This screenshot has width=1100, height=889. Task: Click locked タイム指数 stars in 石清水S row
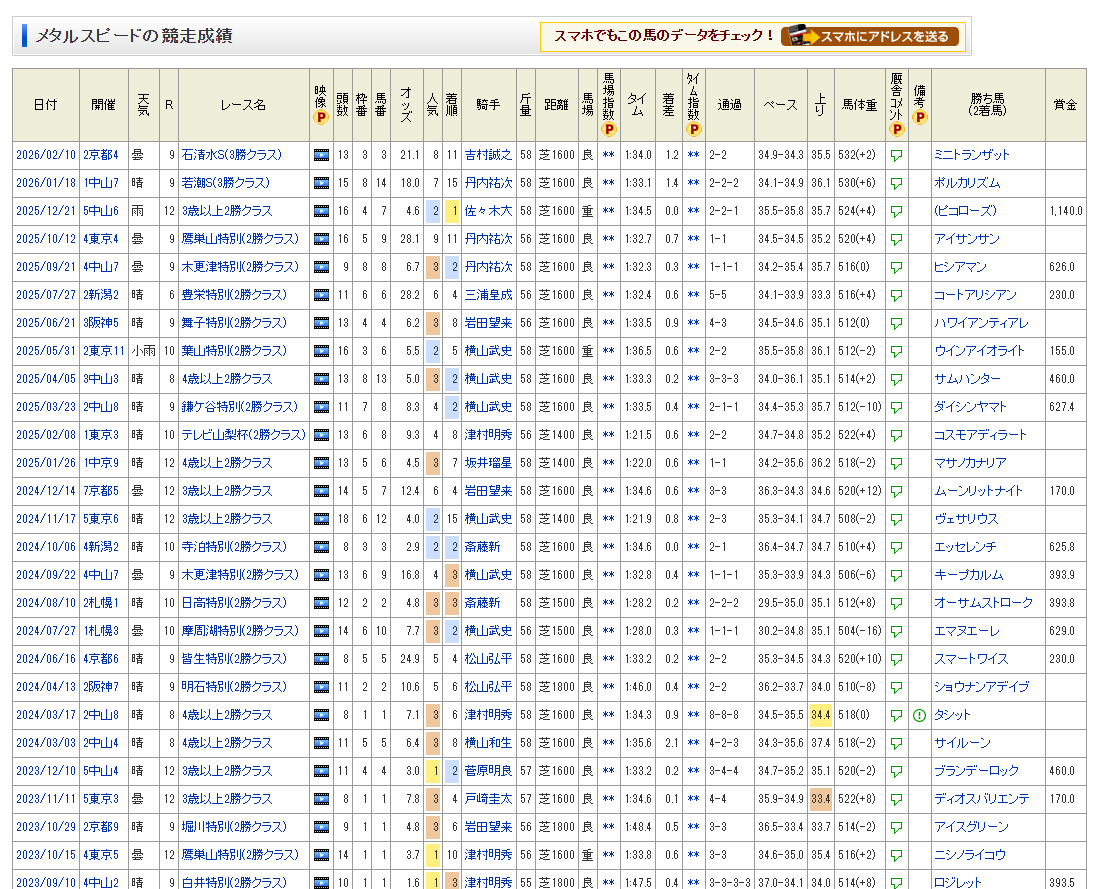click(x=693, y=155)
